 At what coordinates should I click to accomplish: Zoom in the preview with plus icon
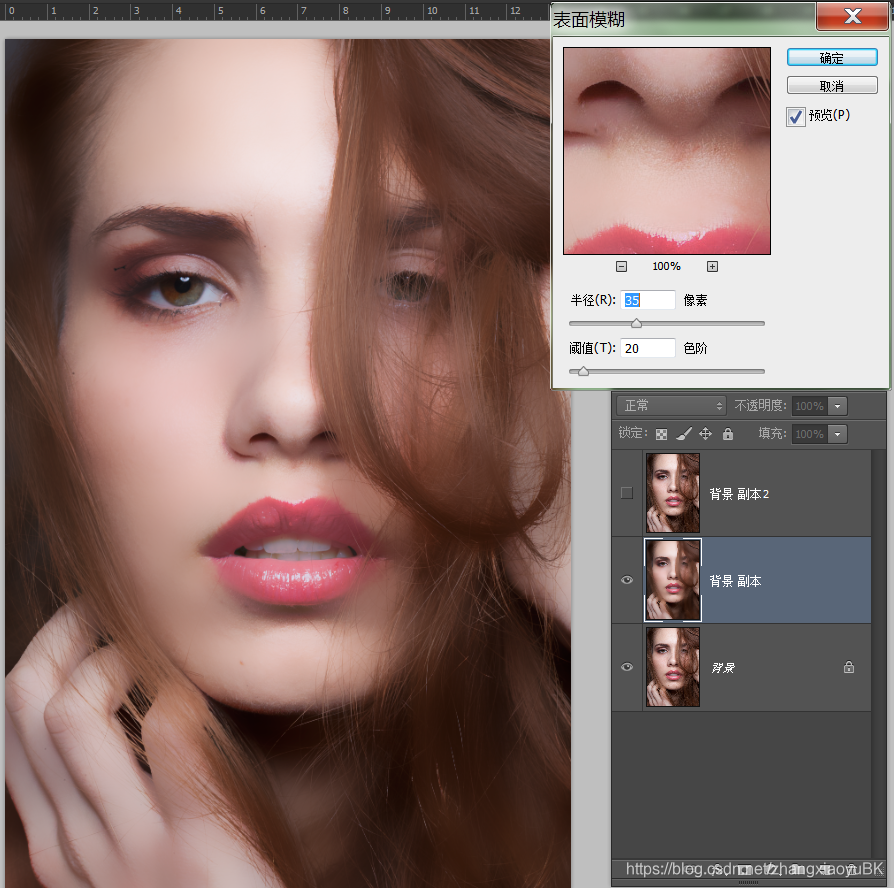[712, 266]
